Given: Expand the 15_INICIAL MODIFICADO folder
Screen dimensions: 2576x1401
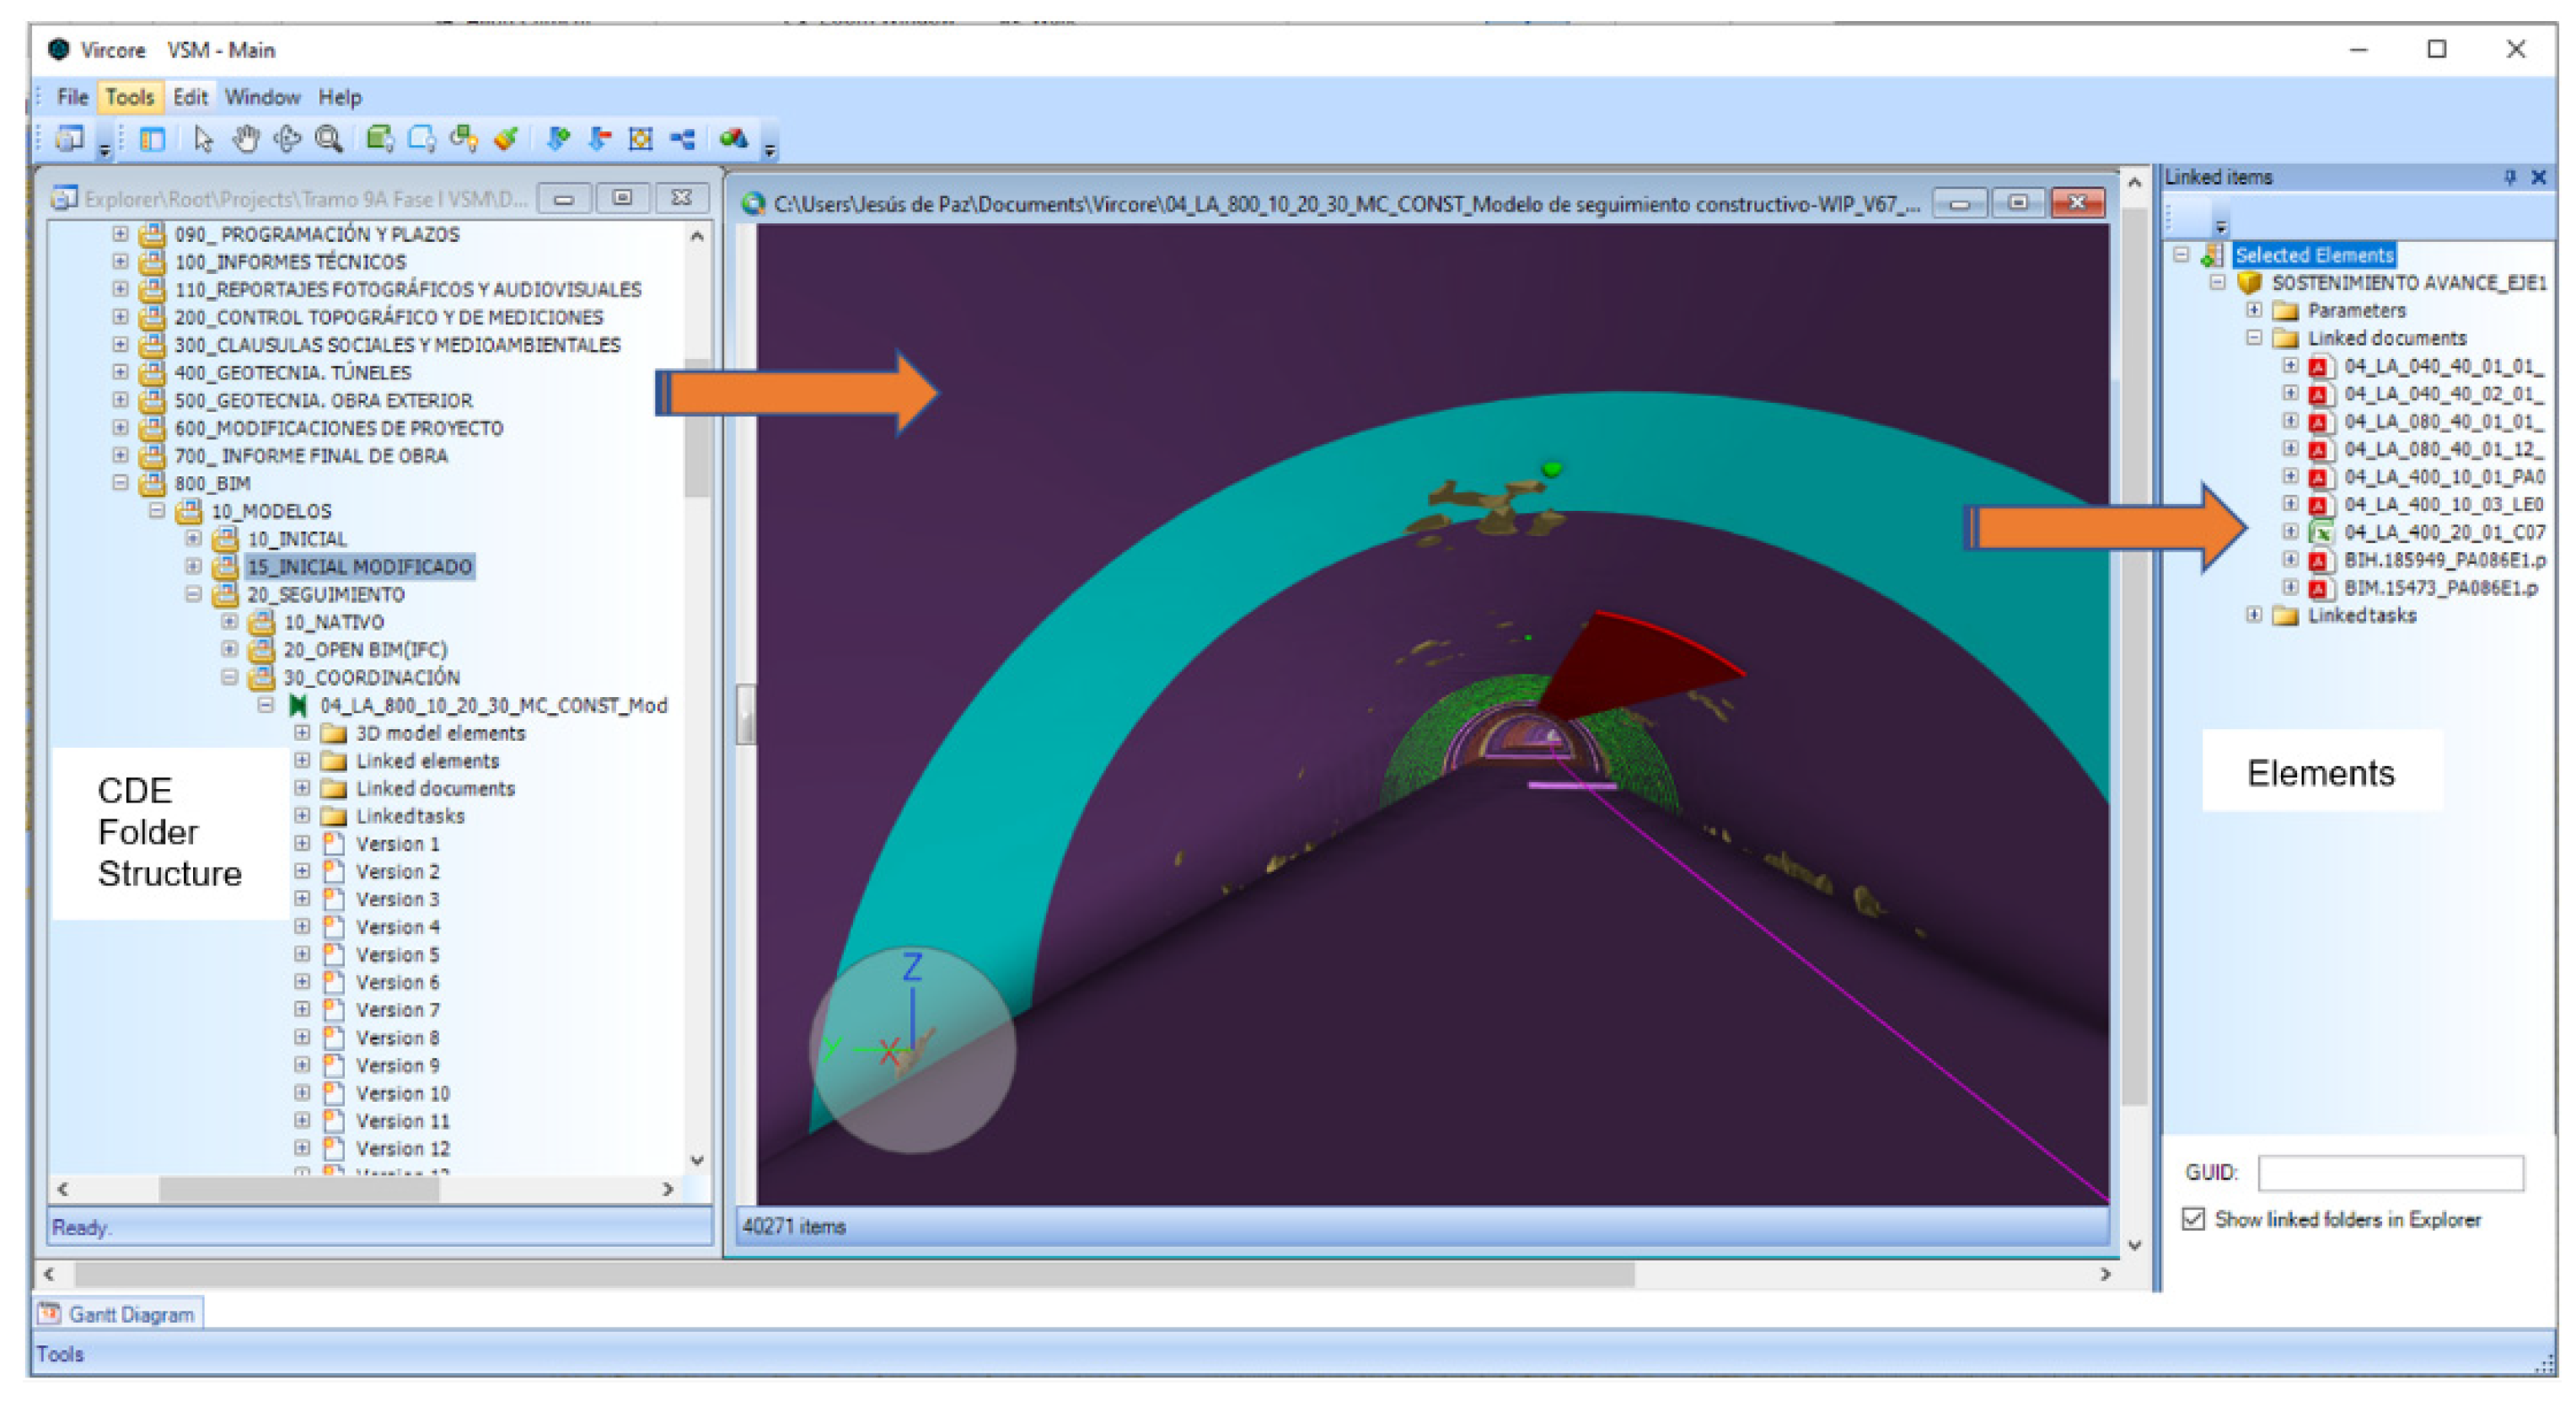Looking at the screenshot, I should click(x=193, y=566).
